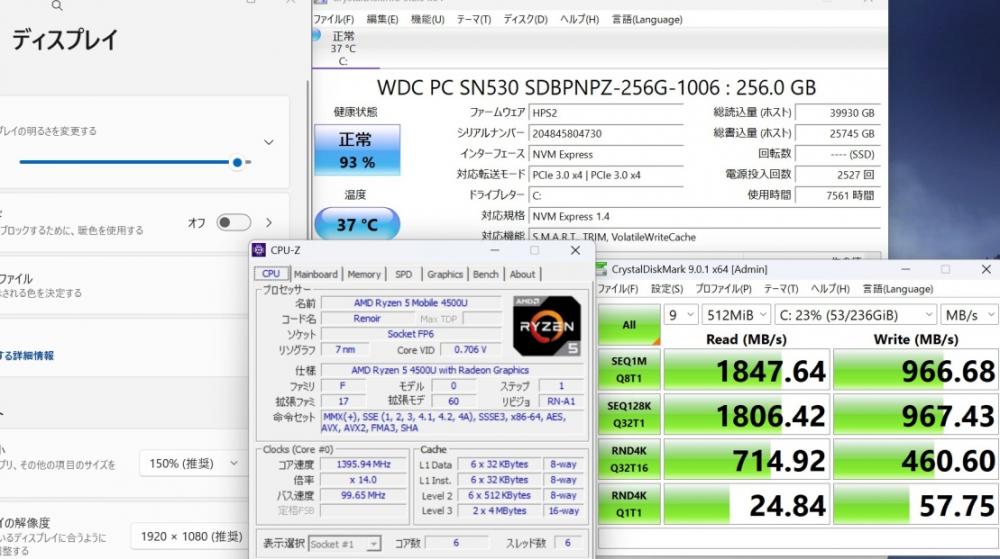Click the core speed 1395.94 MHz value
The height and width of the screenshot is (559, 1000).
(364, 464)
